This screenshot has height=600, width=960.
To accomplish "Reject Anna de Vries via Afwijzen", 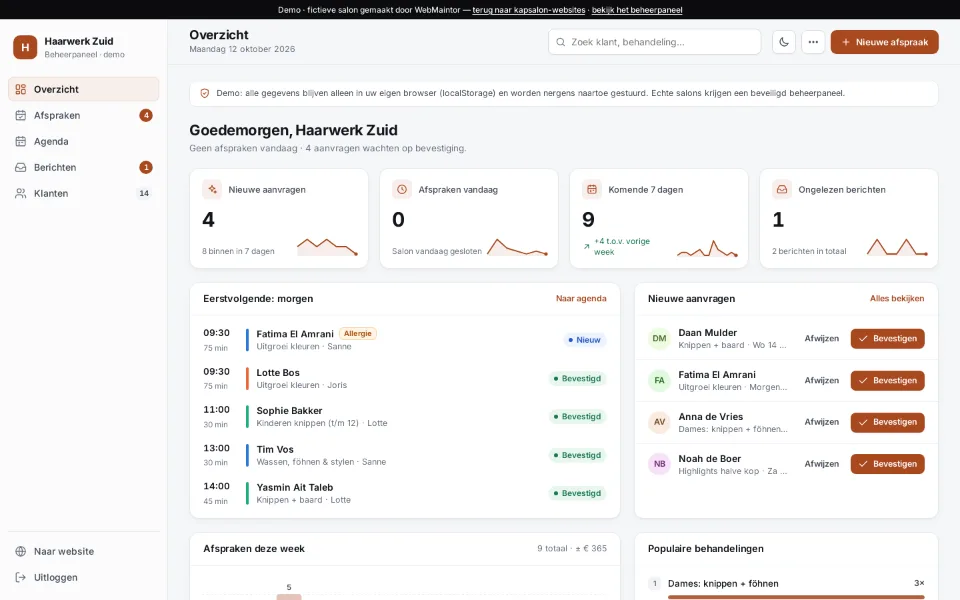I will click(x=822, y=422).
